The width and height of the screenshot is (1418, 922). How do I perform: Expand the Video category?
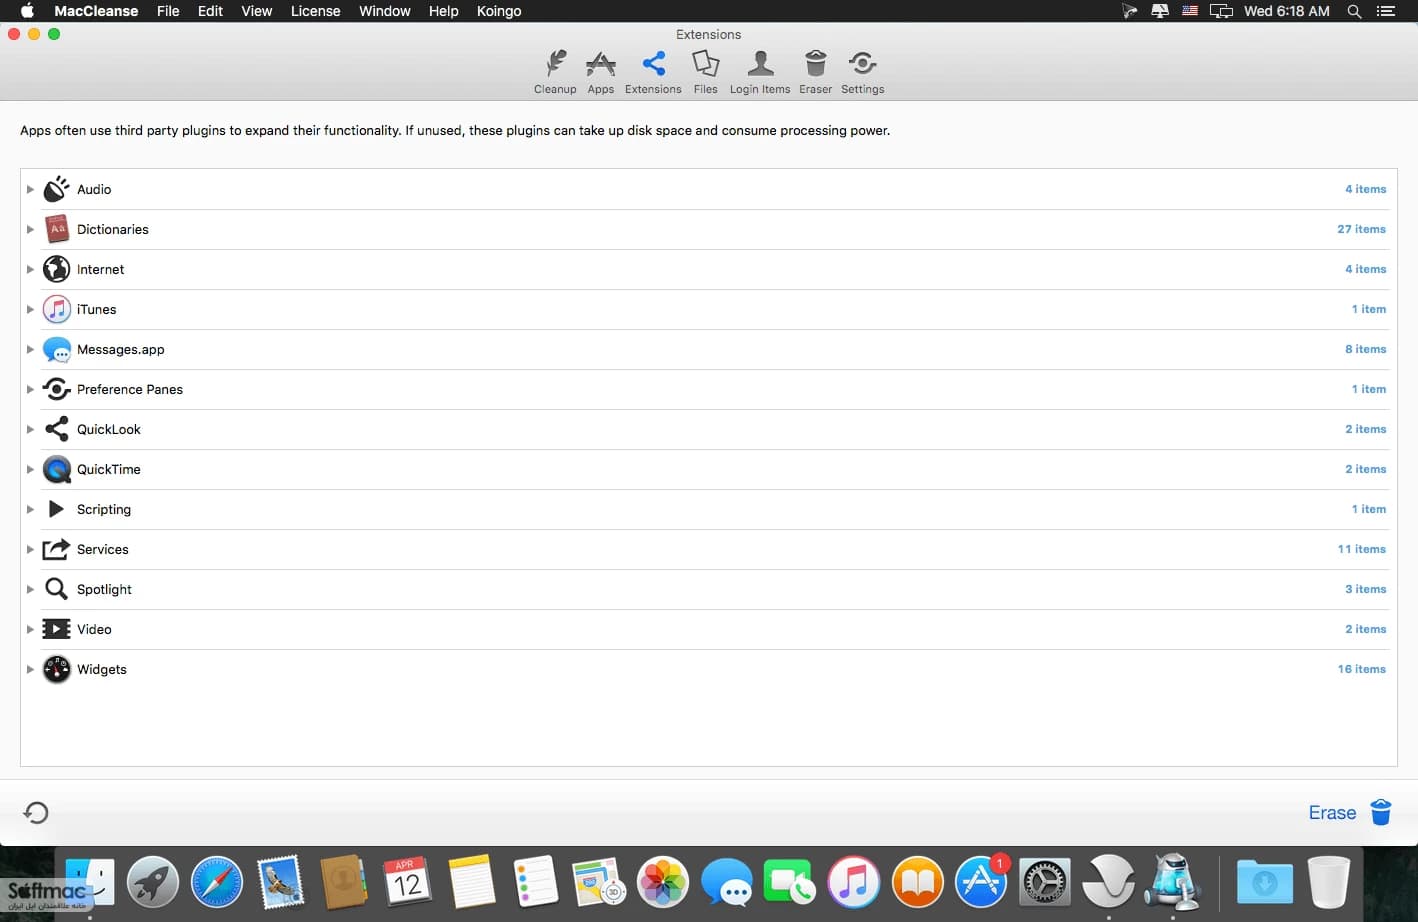pyautogui.click(x=30, y=629)
